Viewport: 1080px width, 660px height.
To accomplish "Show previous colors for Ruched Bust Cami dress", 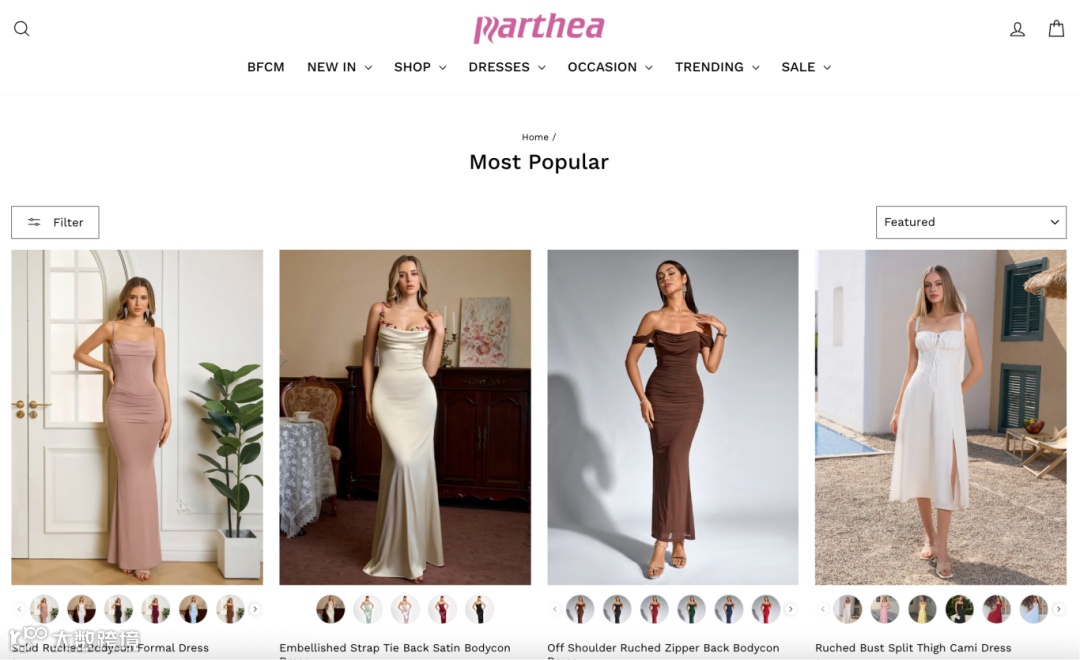I will (x=822, y=609).
